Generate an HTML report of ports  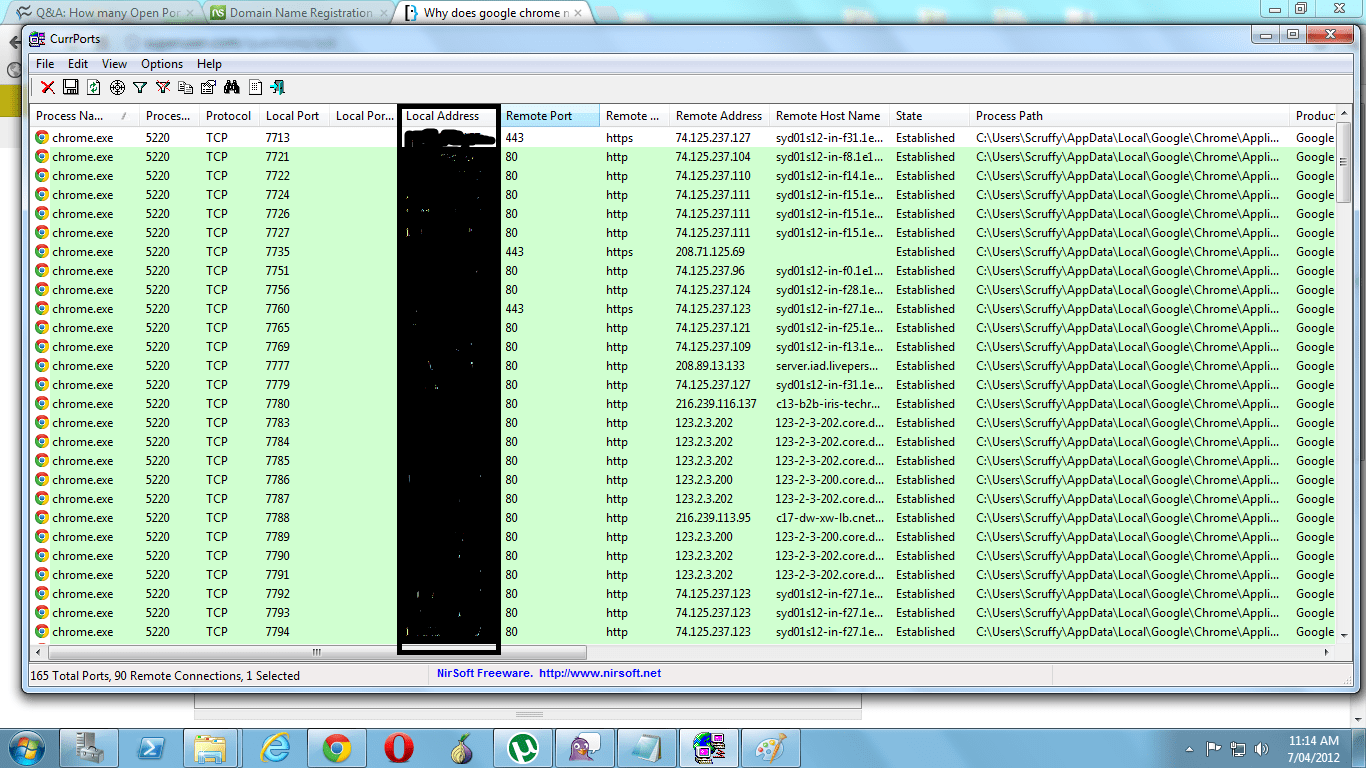pyautogui.click(x=254, y=87)
